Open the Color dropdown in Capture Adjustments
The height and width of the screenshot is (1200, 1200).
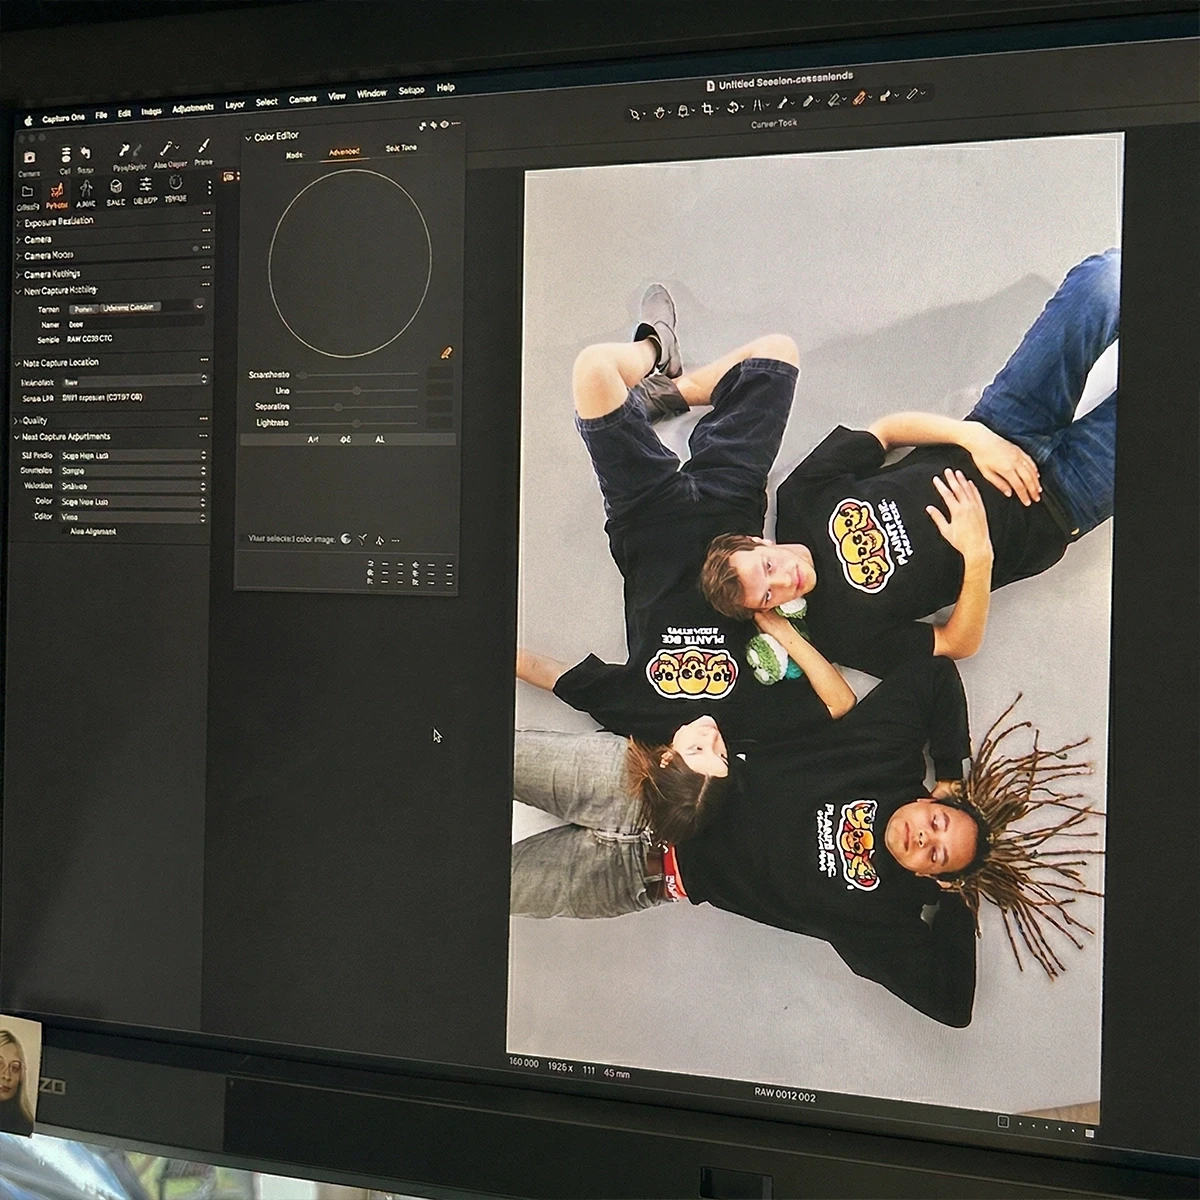coord(134,501)
